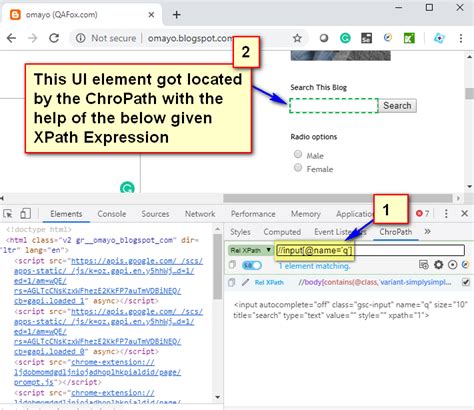
Task: Open the Chrome three-dot menu
Action: point(461,38)
